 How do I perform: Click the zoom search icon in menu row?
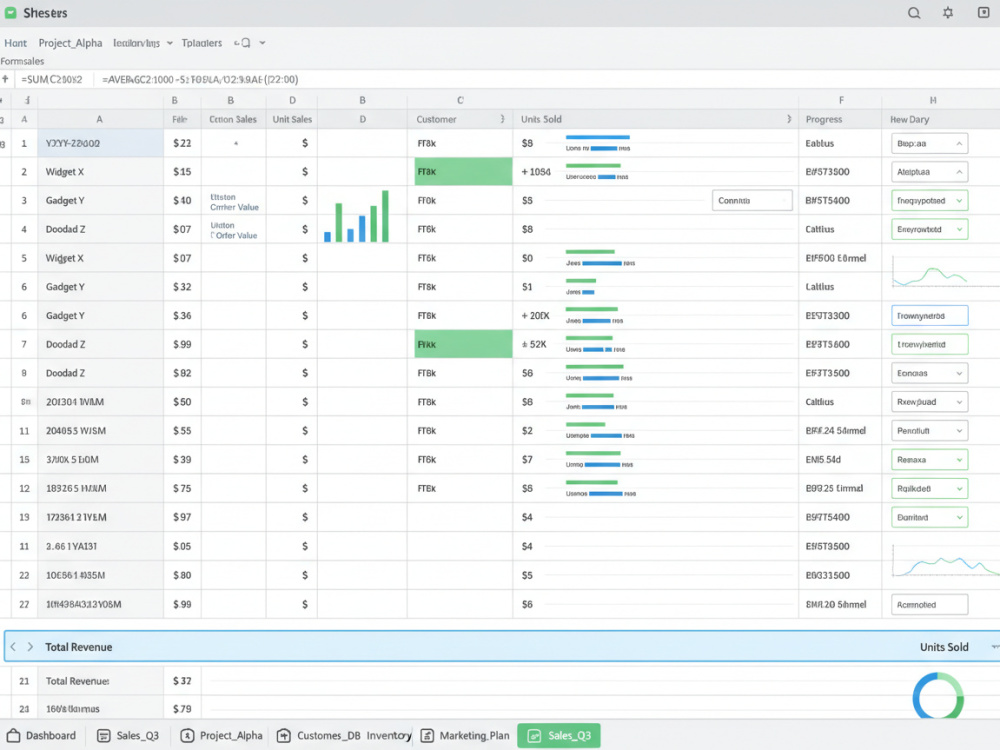point(242,43)
